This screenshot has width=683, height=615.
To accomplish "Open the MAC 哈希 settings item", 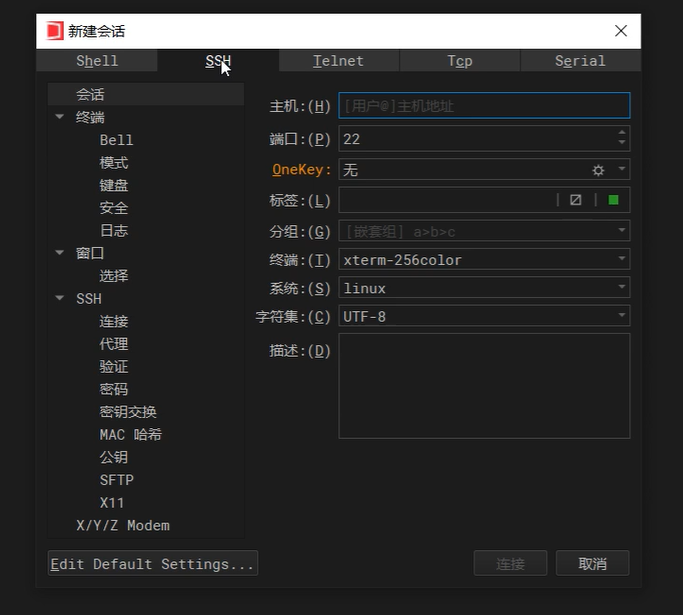I will [131, 434].
